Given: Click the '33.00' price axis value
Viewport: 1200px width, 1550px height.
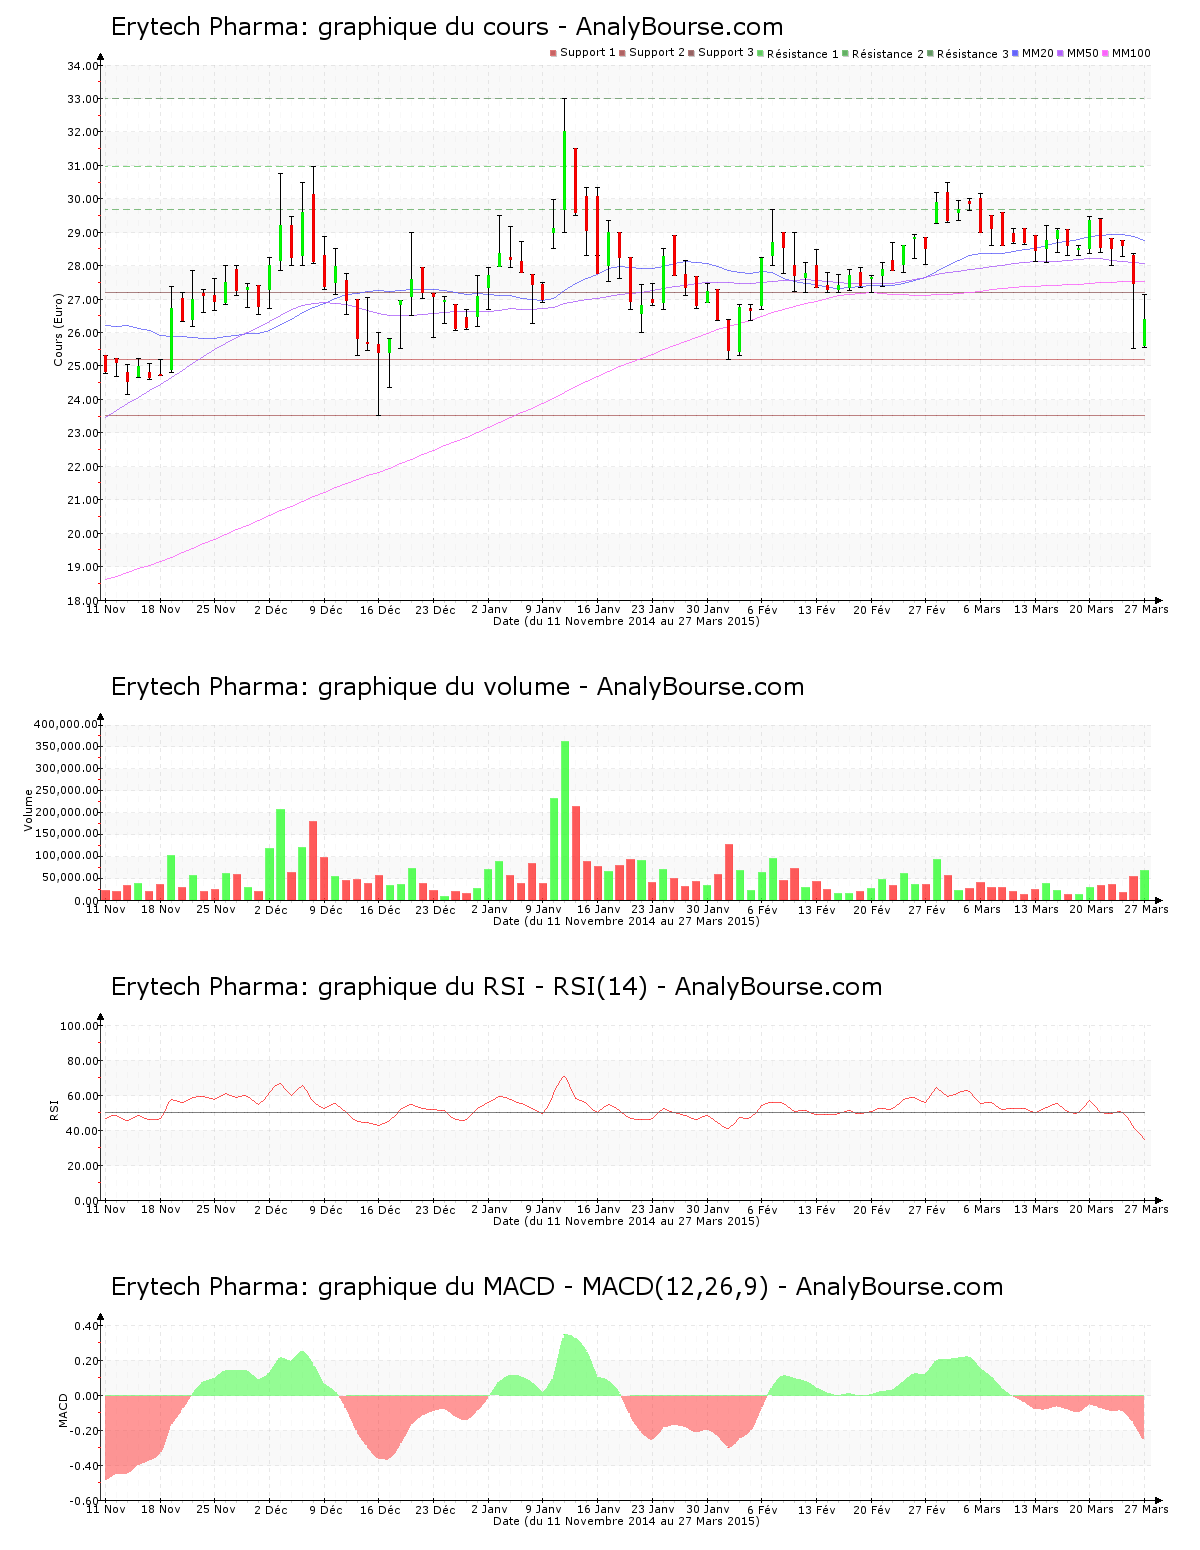Looking at the screenshot, I should (x=83, y=99).
